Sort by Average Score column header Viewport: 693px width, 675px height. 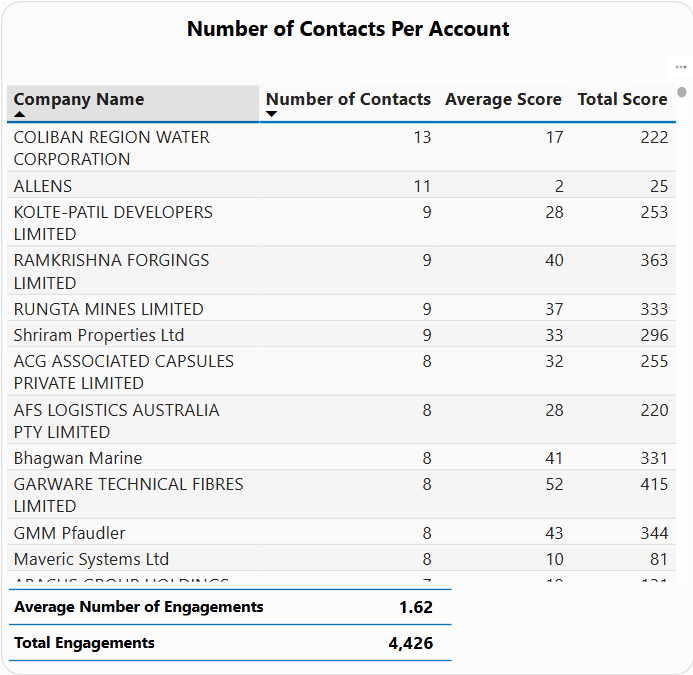pyautogui.click(x=503, y=99)
